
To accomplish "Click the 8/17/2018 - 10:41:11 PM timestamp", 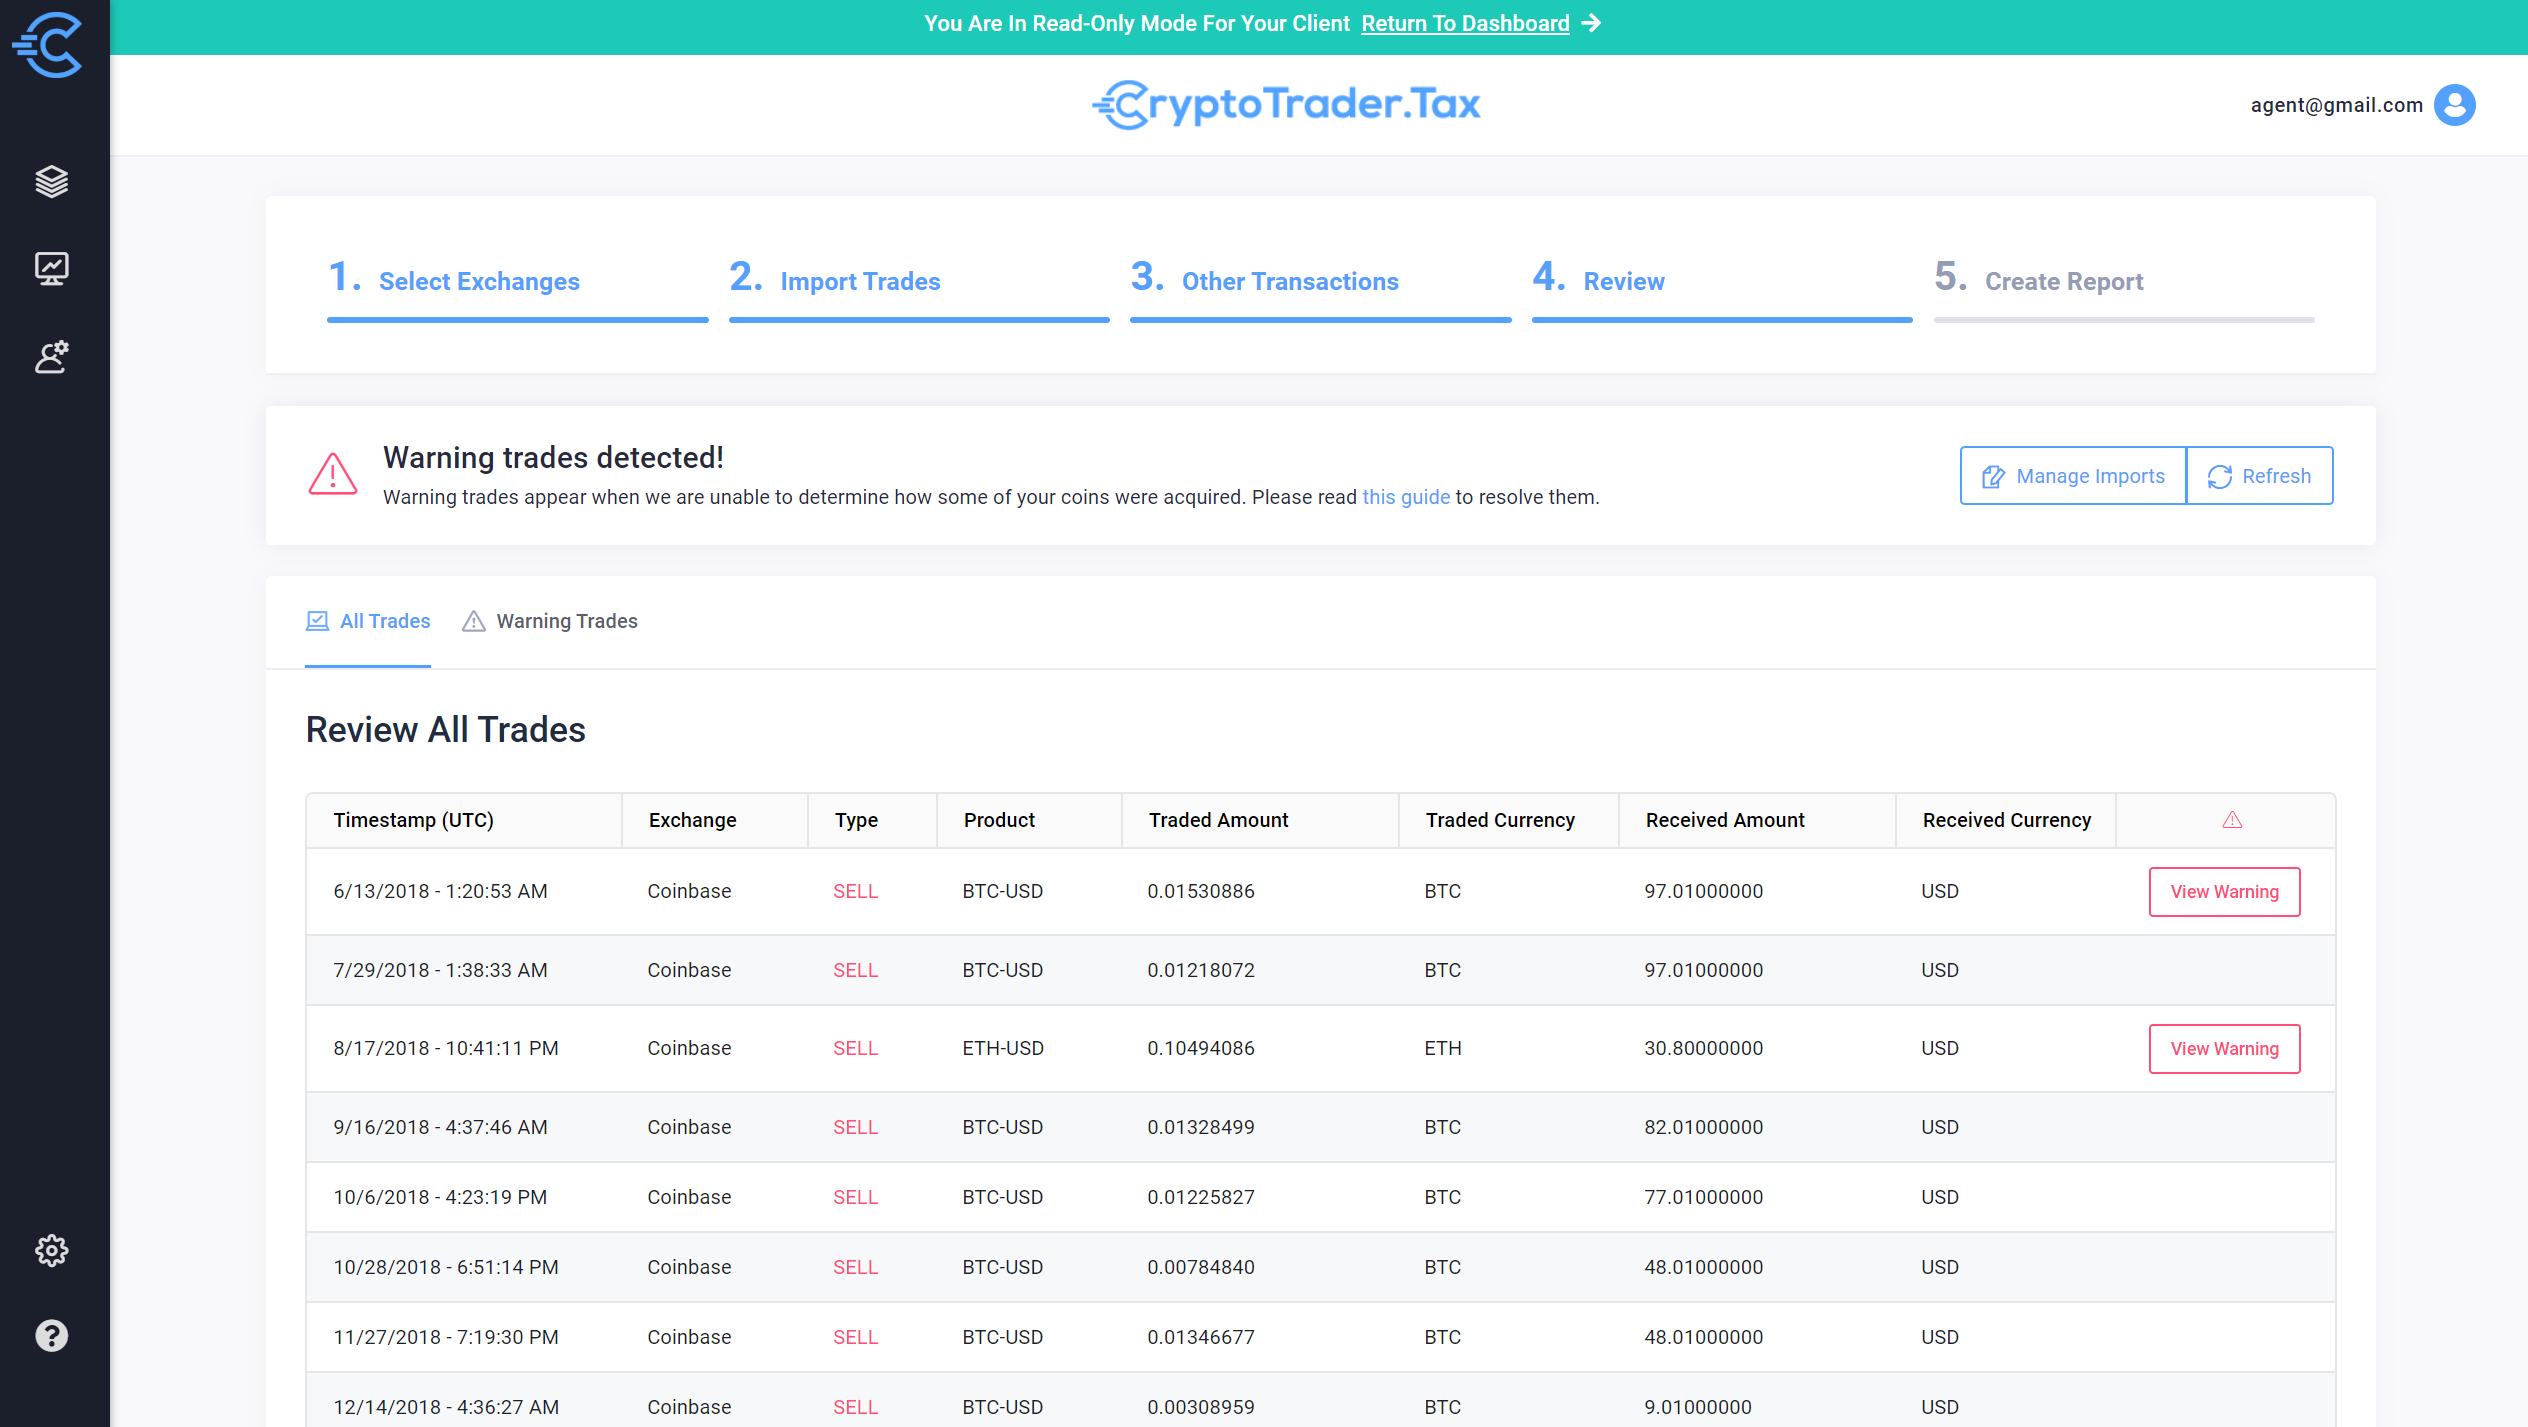I will click(x=446, y=1048).
